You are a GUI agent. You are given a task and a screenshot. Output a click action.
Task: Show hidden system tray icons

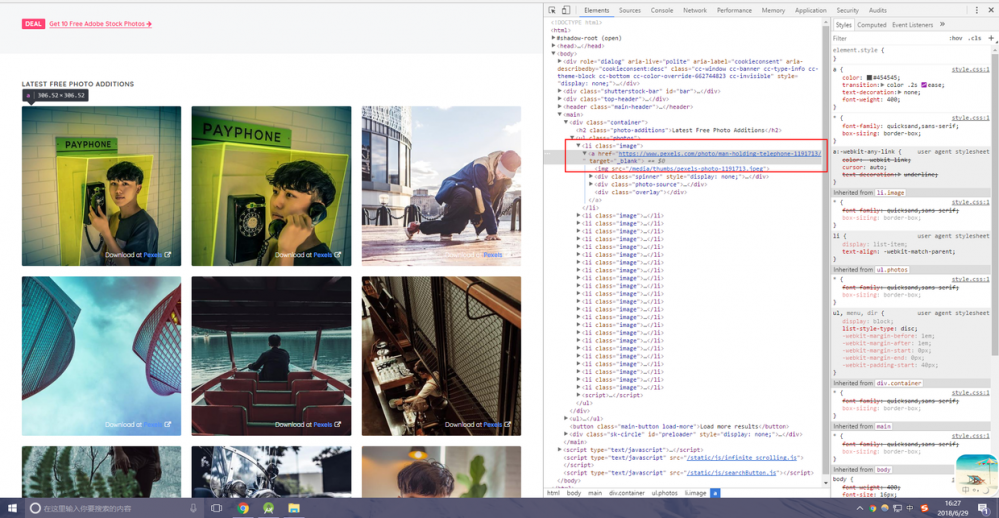point(859,508)
